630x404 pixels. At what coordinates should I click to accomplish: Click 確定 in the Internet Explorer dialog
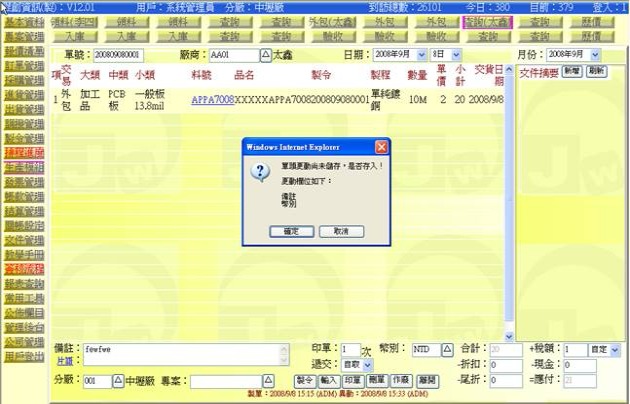coord(291,231)
